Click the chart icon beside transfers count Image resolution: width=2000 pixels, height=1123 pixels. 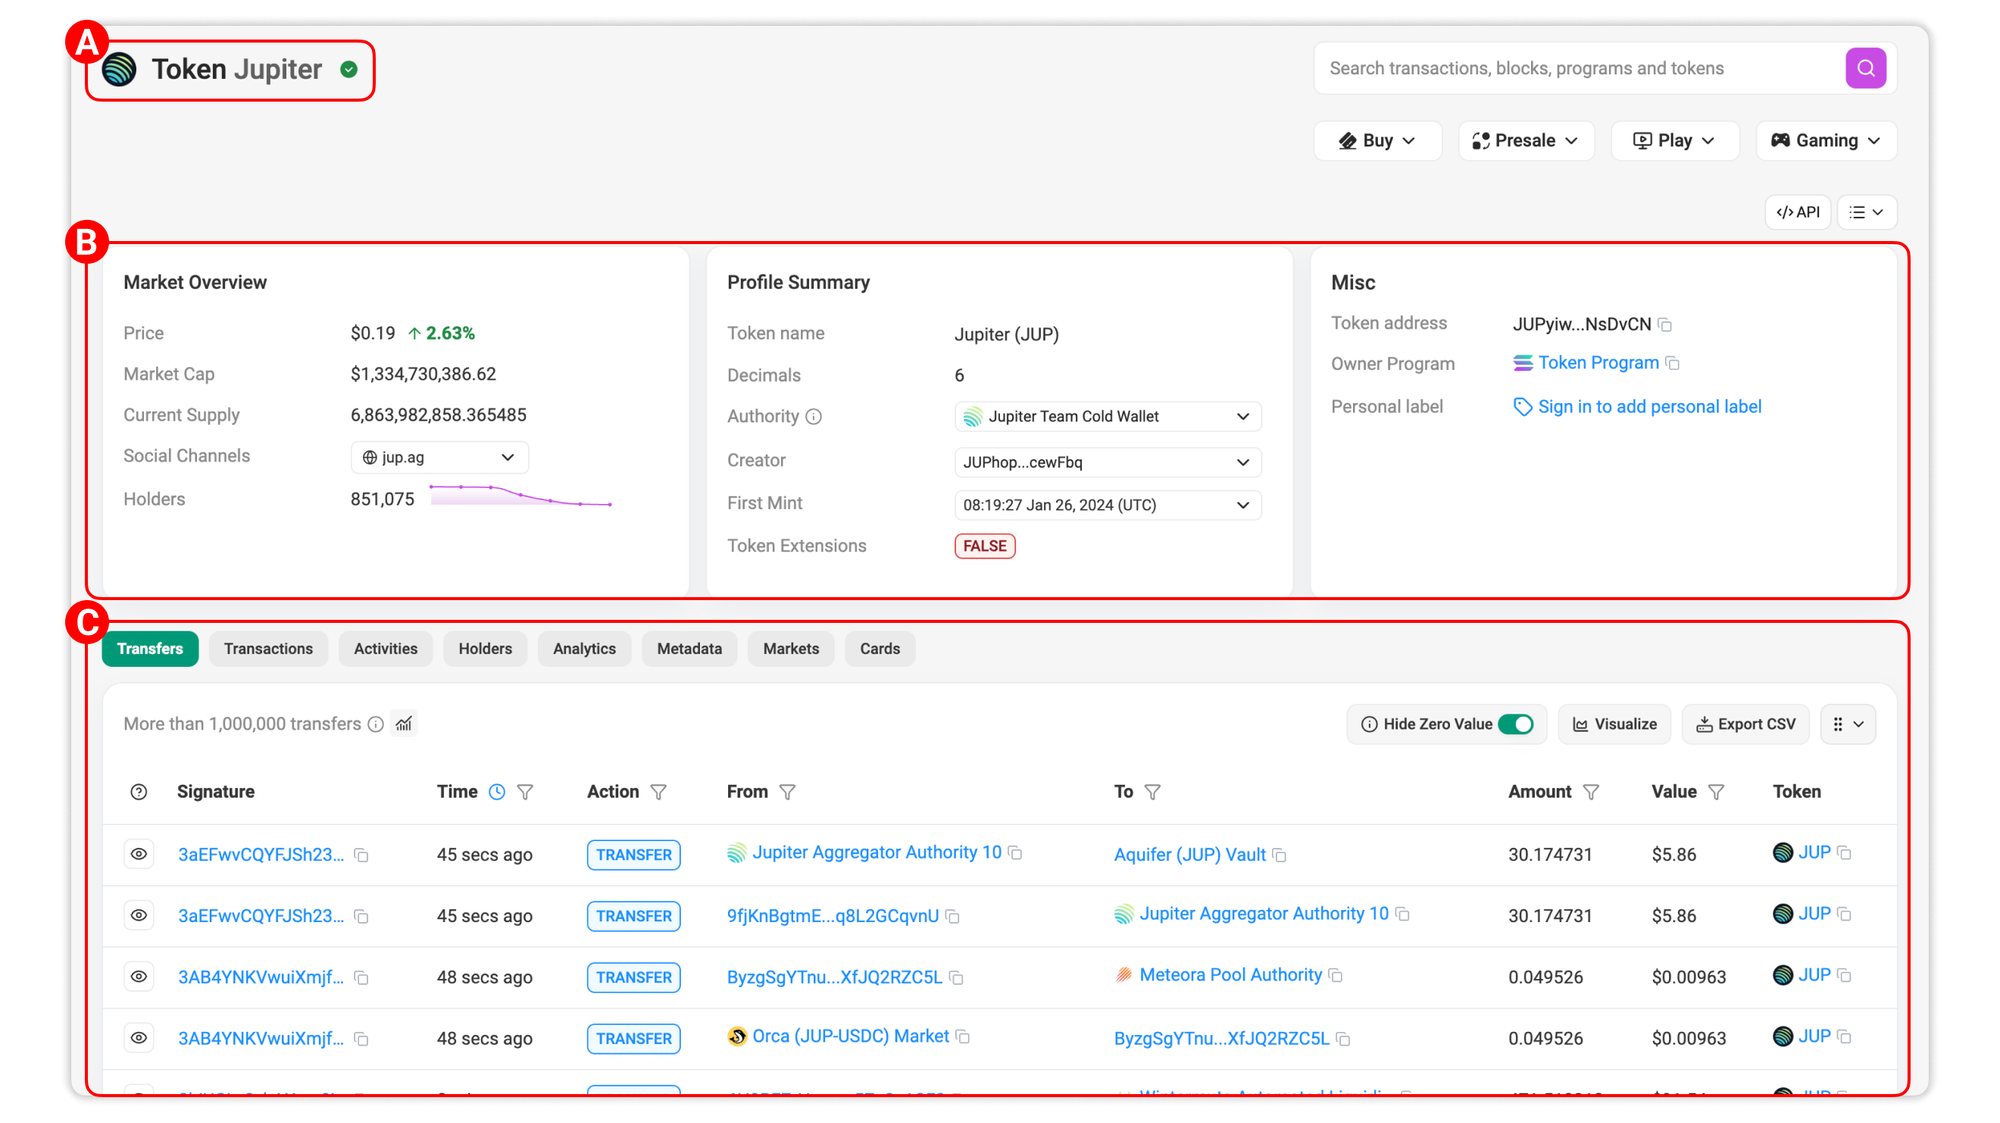(404, 724)
